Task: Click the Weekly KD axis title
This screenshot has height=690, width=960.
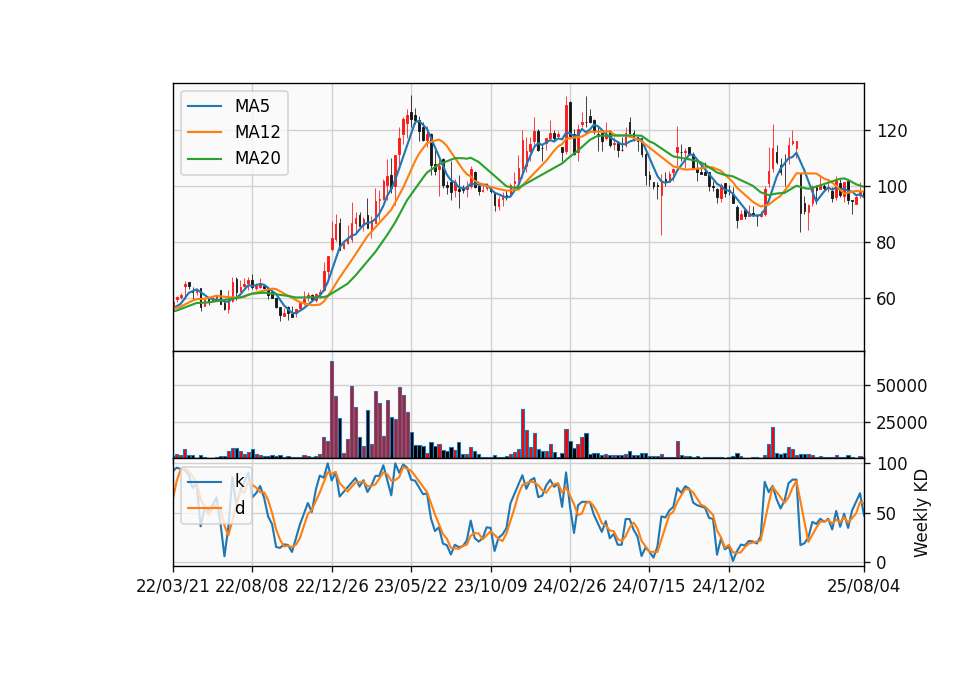Action: 921,513
